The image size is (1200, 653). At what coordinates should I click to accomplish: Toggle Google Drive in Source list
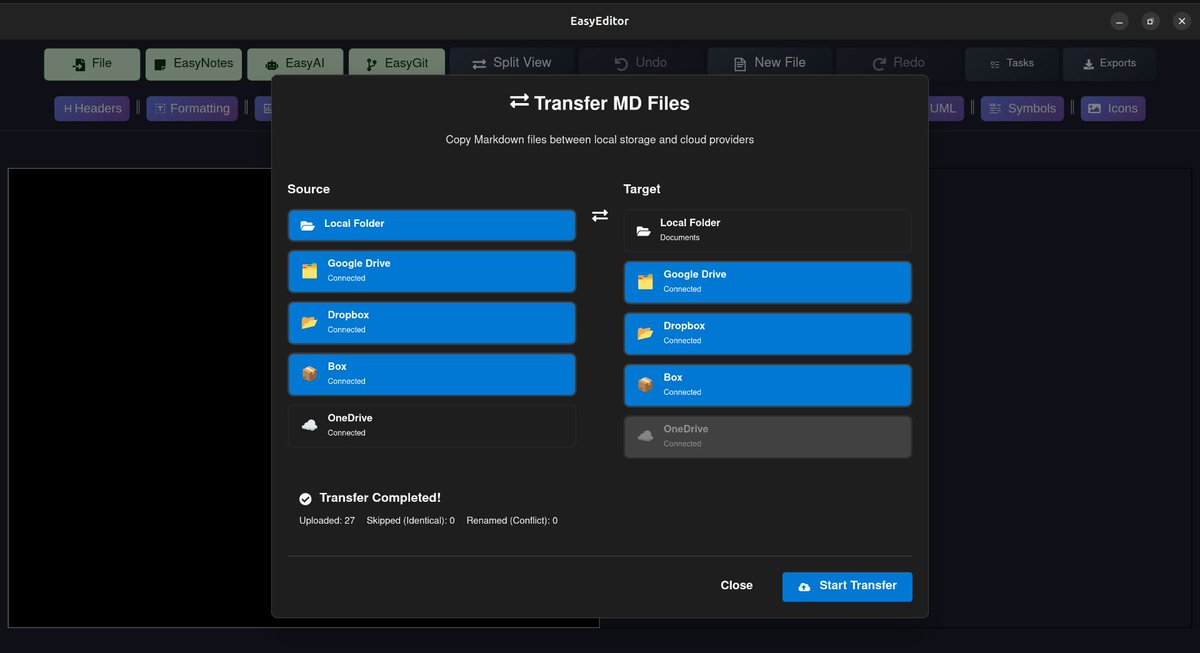pos(432,271)
